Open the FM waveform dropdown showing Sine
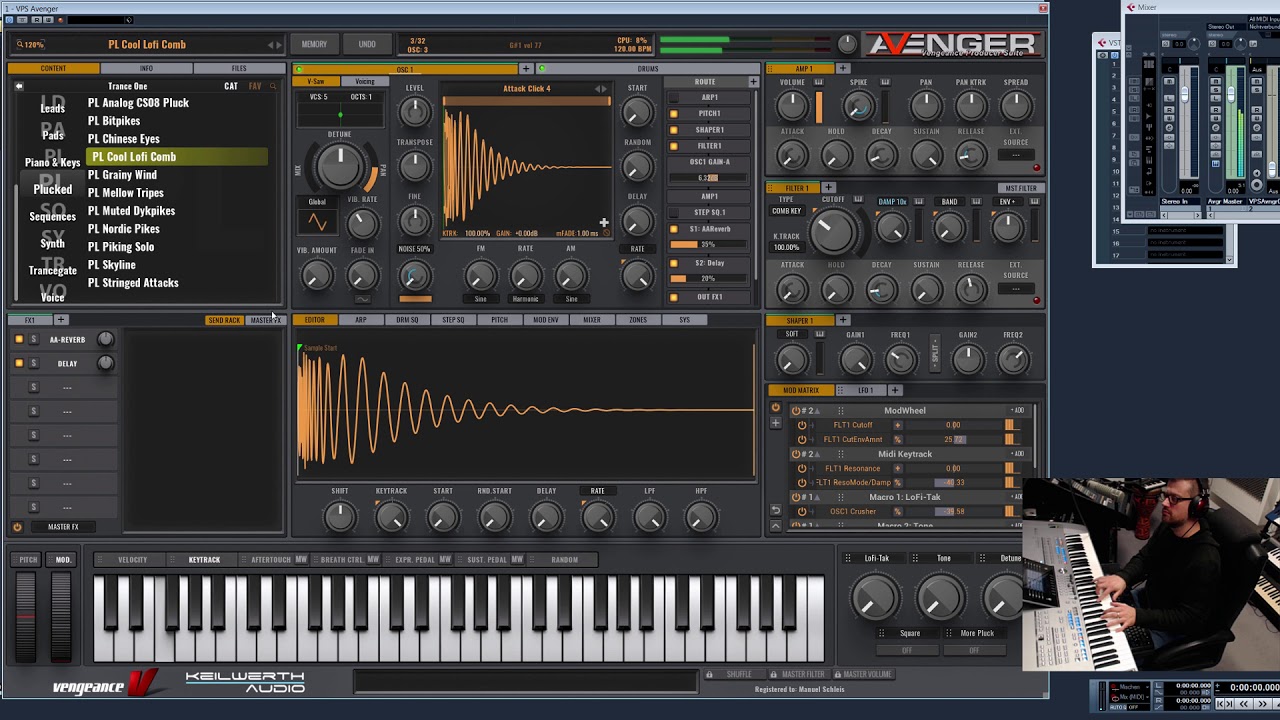The width and height of the screenshot is (1280, 720). [x=480, y=299]
